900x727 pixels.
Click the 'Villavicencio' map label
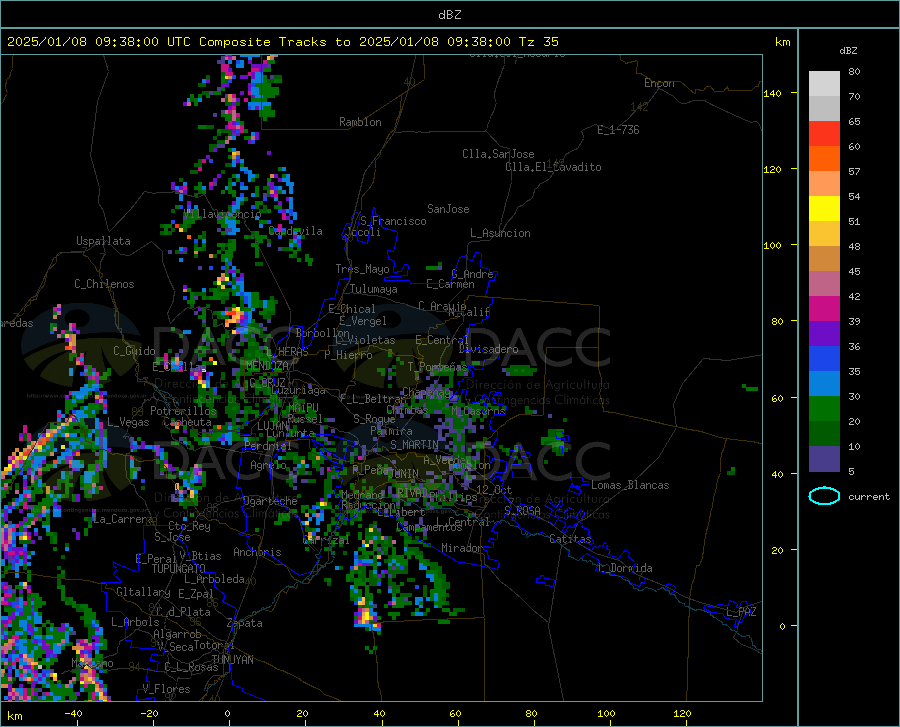[x=222, y=214]
